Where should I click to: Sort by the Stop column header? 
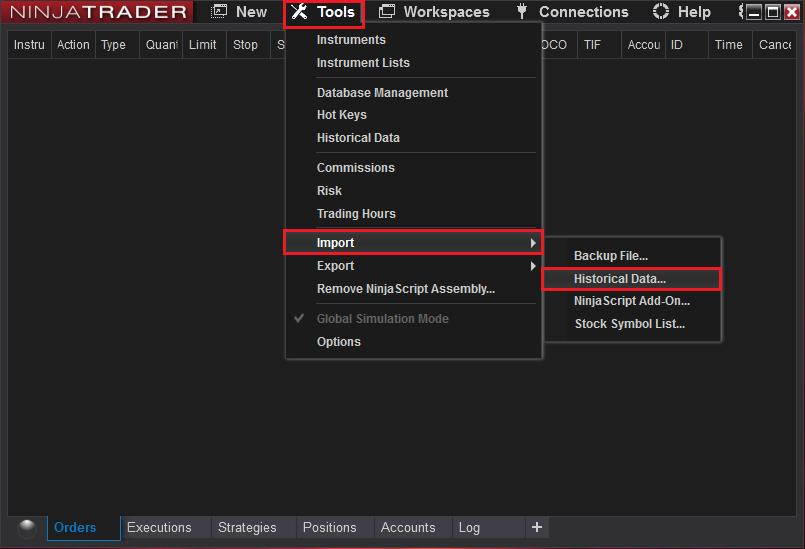tap(248, 45)
